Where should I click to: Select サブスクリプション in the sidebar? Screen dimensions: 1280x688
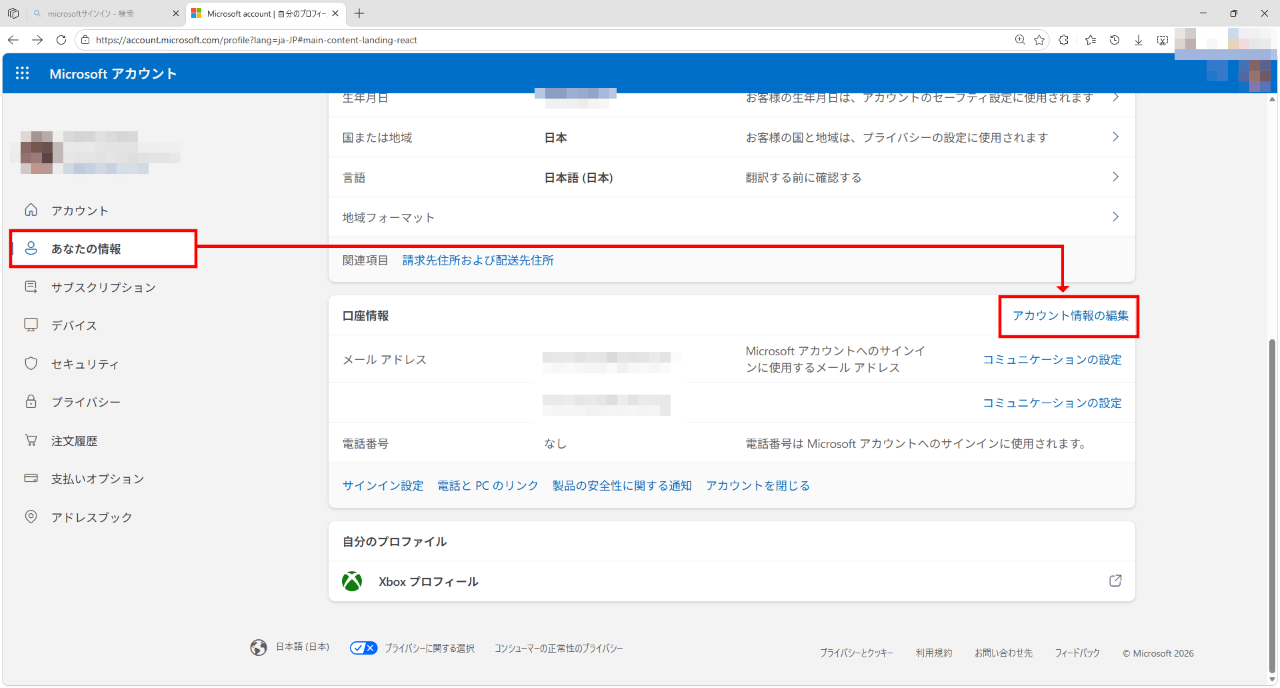(x=103, y=287)
